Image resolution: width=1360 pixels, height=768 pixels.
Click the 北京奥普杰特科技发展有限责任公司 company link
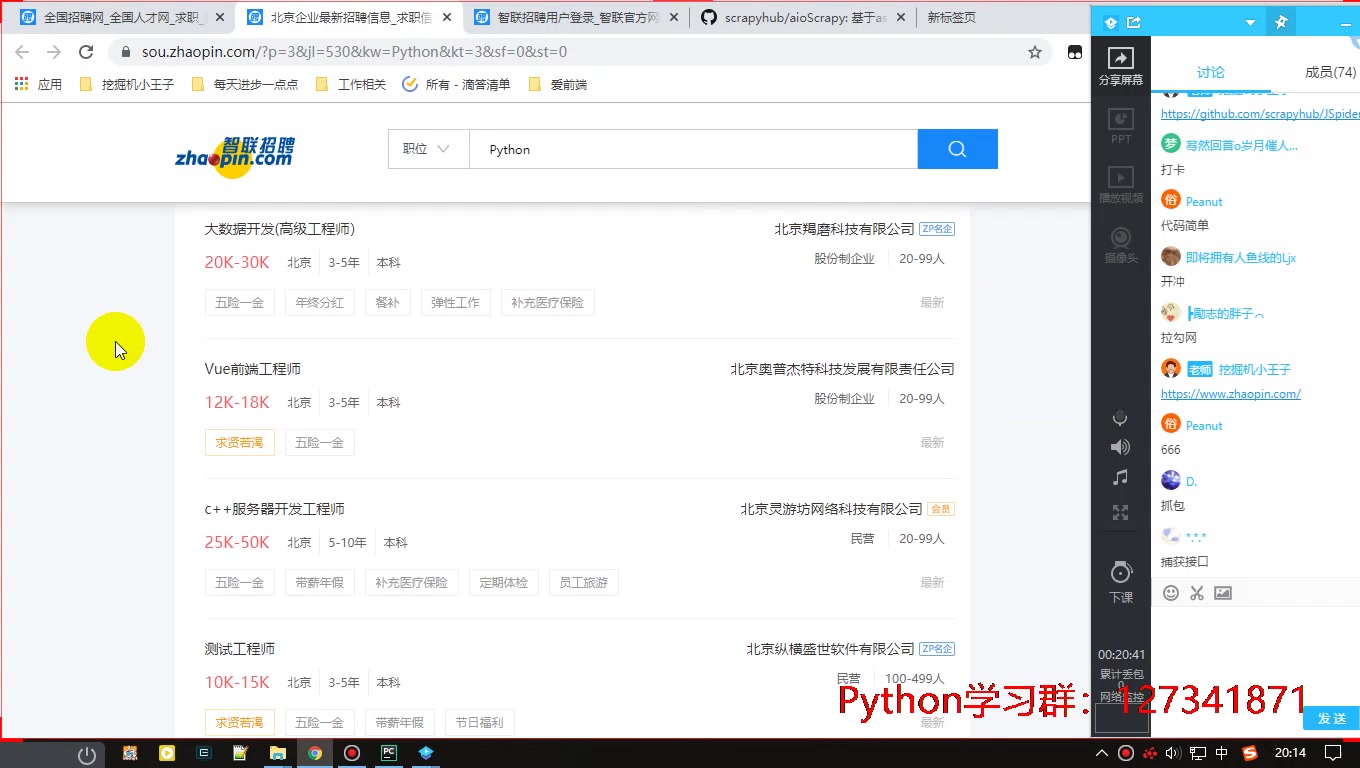click(842, 369)
